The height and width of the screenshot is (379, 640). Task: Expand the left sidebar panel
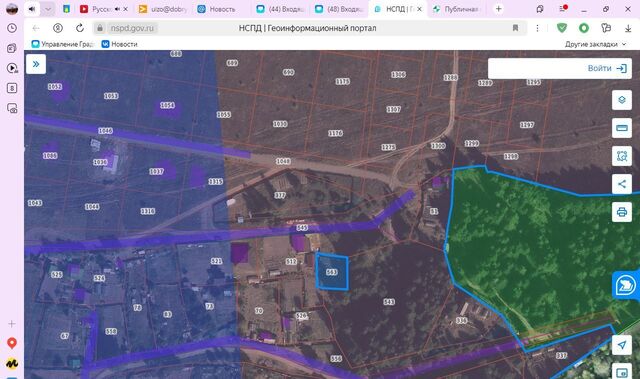click(x=36, y=64)
